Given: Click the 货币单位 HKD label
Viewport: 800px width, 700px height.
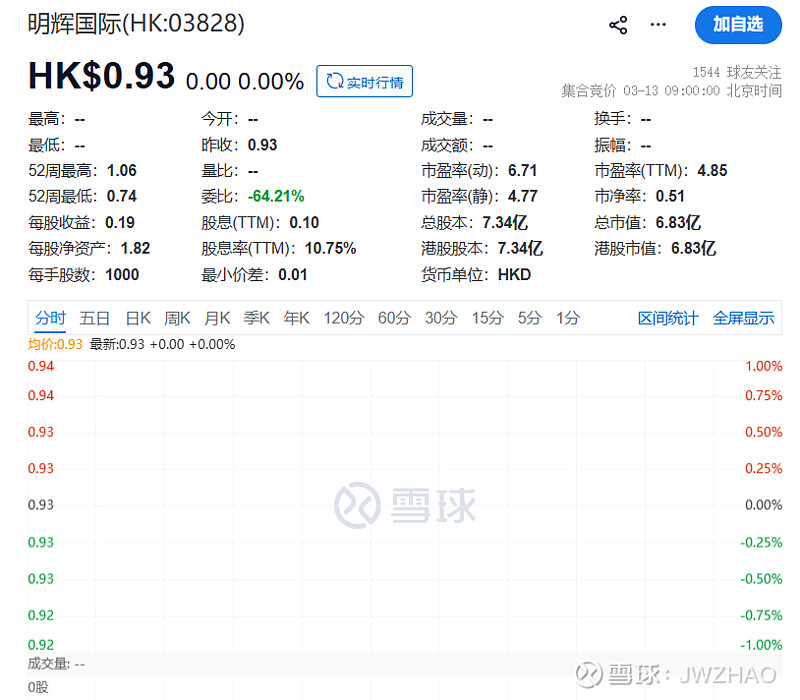Looking at the screenshot, I should [x=514, y=275].
